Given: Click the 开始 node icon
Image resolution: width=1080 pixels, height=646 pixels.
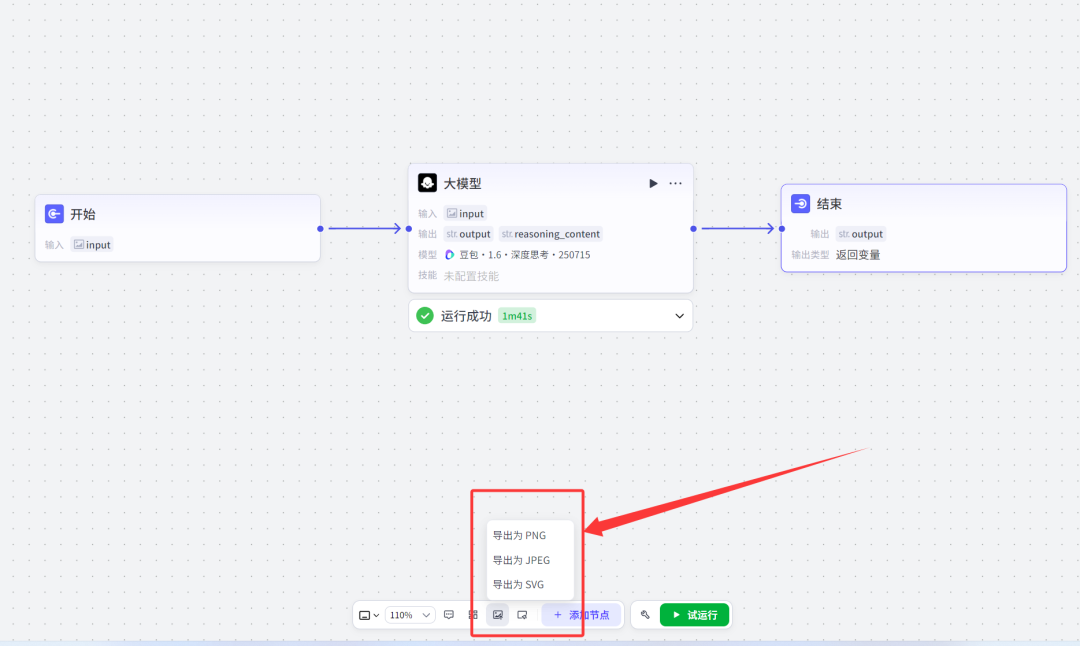Looking at the screenshot, I should click(54, 213).
